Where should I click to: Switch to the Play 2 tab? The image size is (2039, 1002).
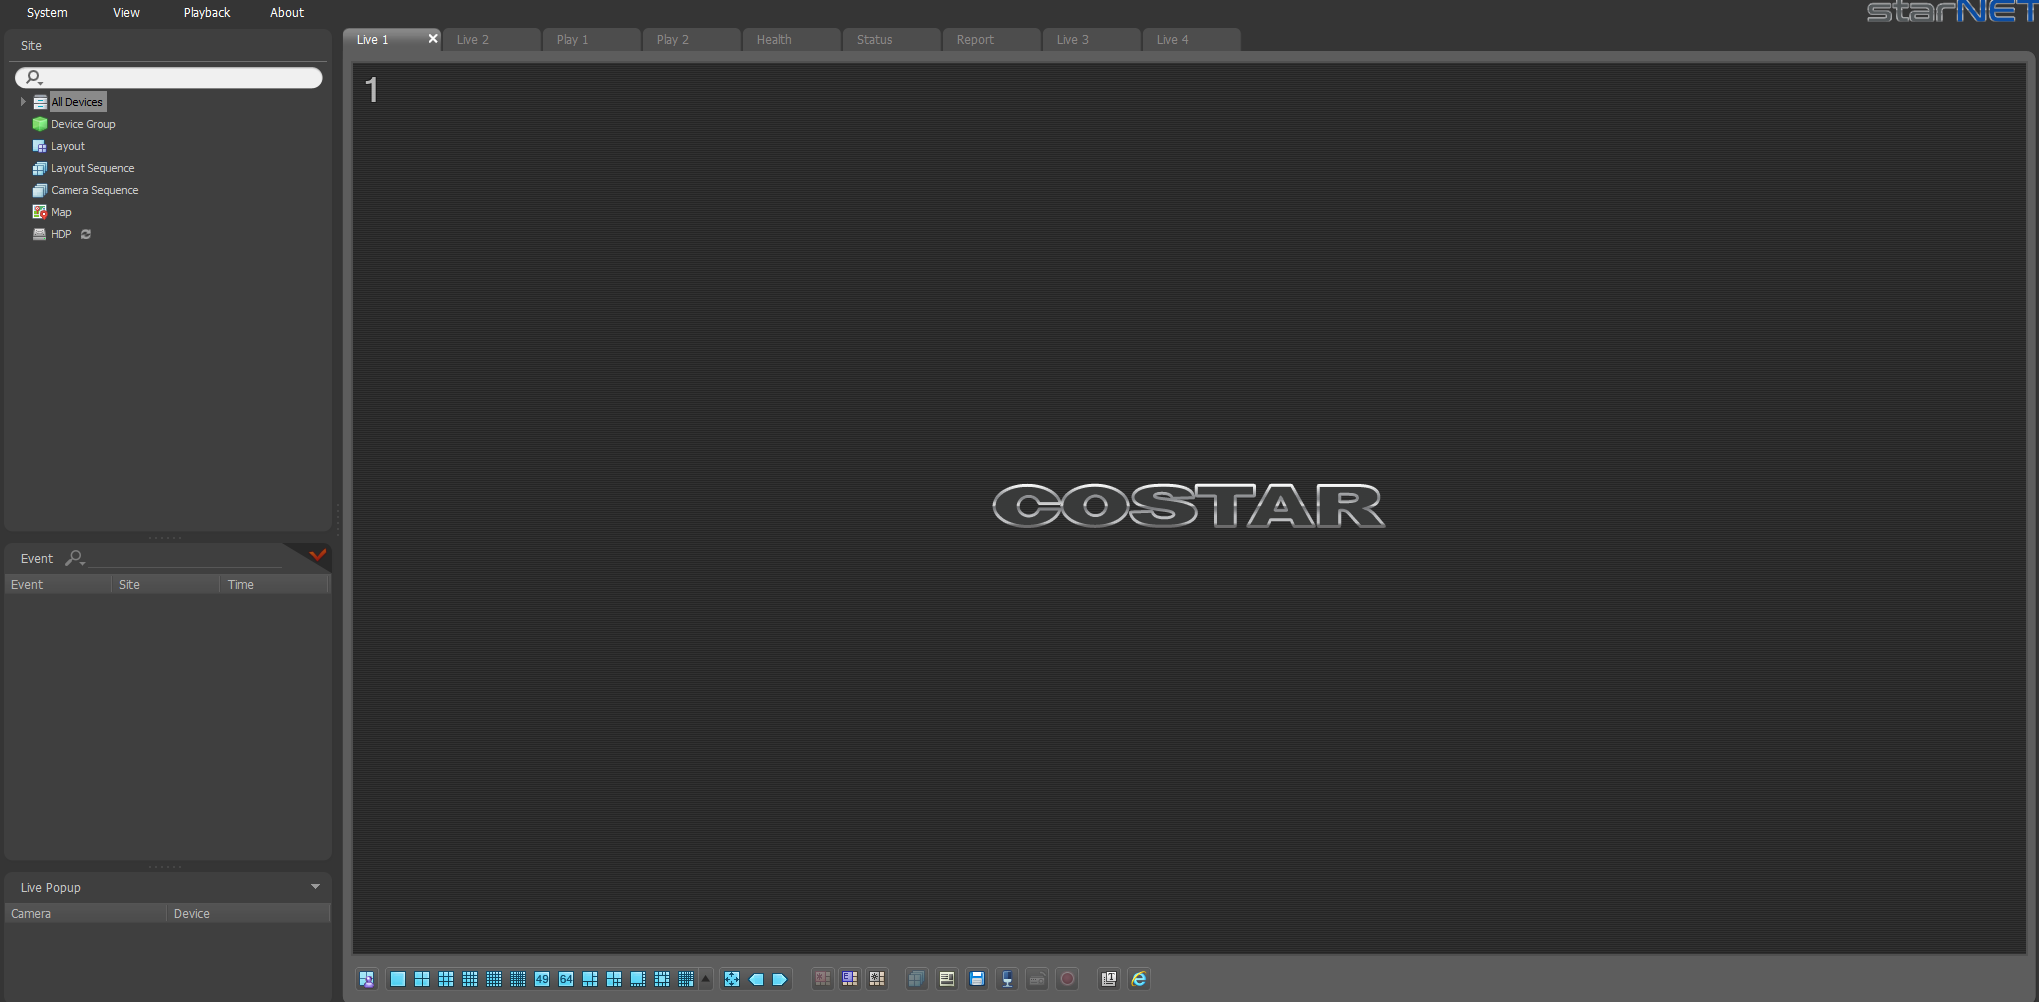(x=691, y=40)
